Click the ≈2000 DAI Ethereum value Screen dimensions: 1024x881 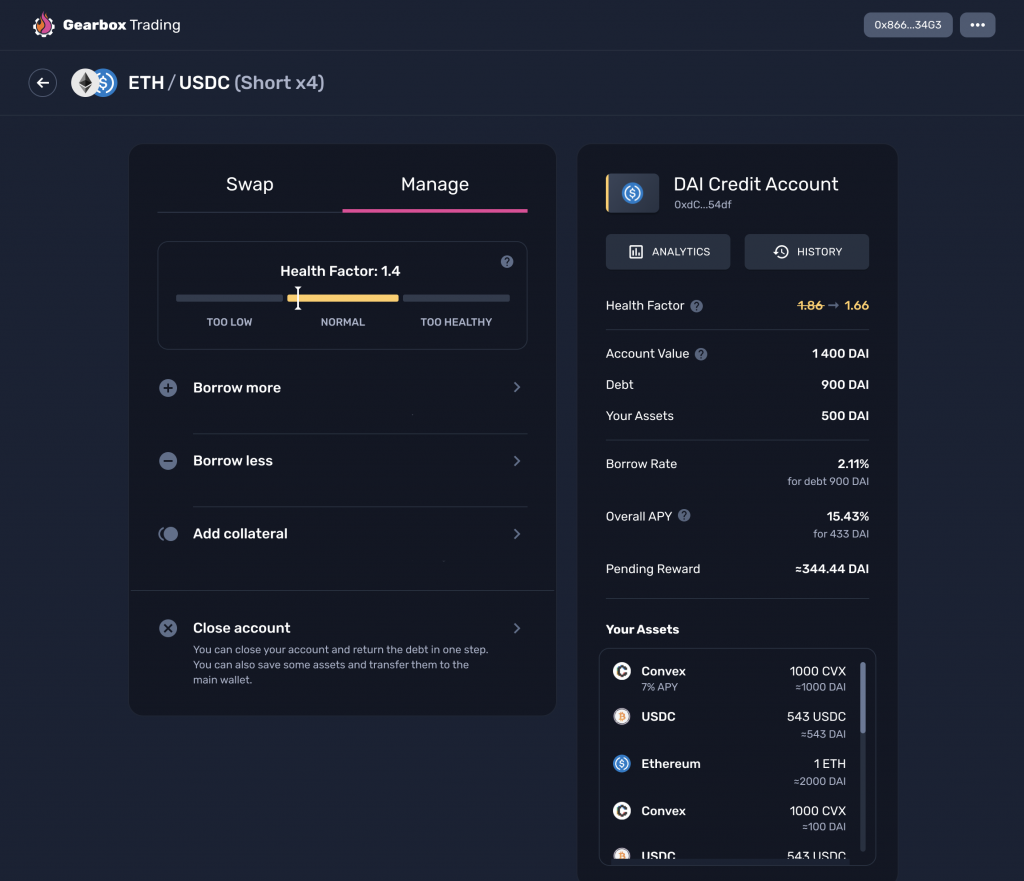[820, 781]
